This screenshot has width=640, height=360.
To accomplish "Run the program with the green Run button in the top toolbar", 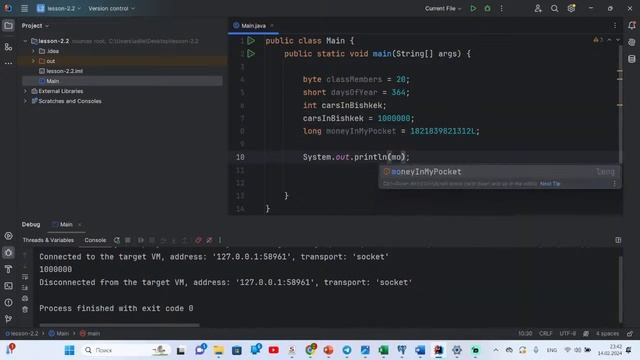I will pos(473,8).
